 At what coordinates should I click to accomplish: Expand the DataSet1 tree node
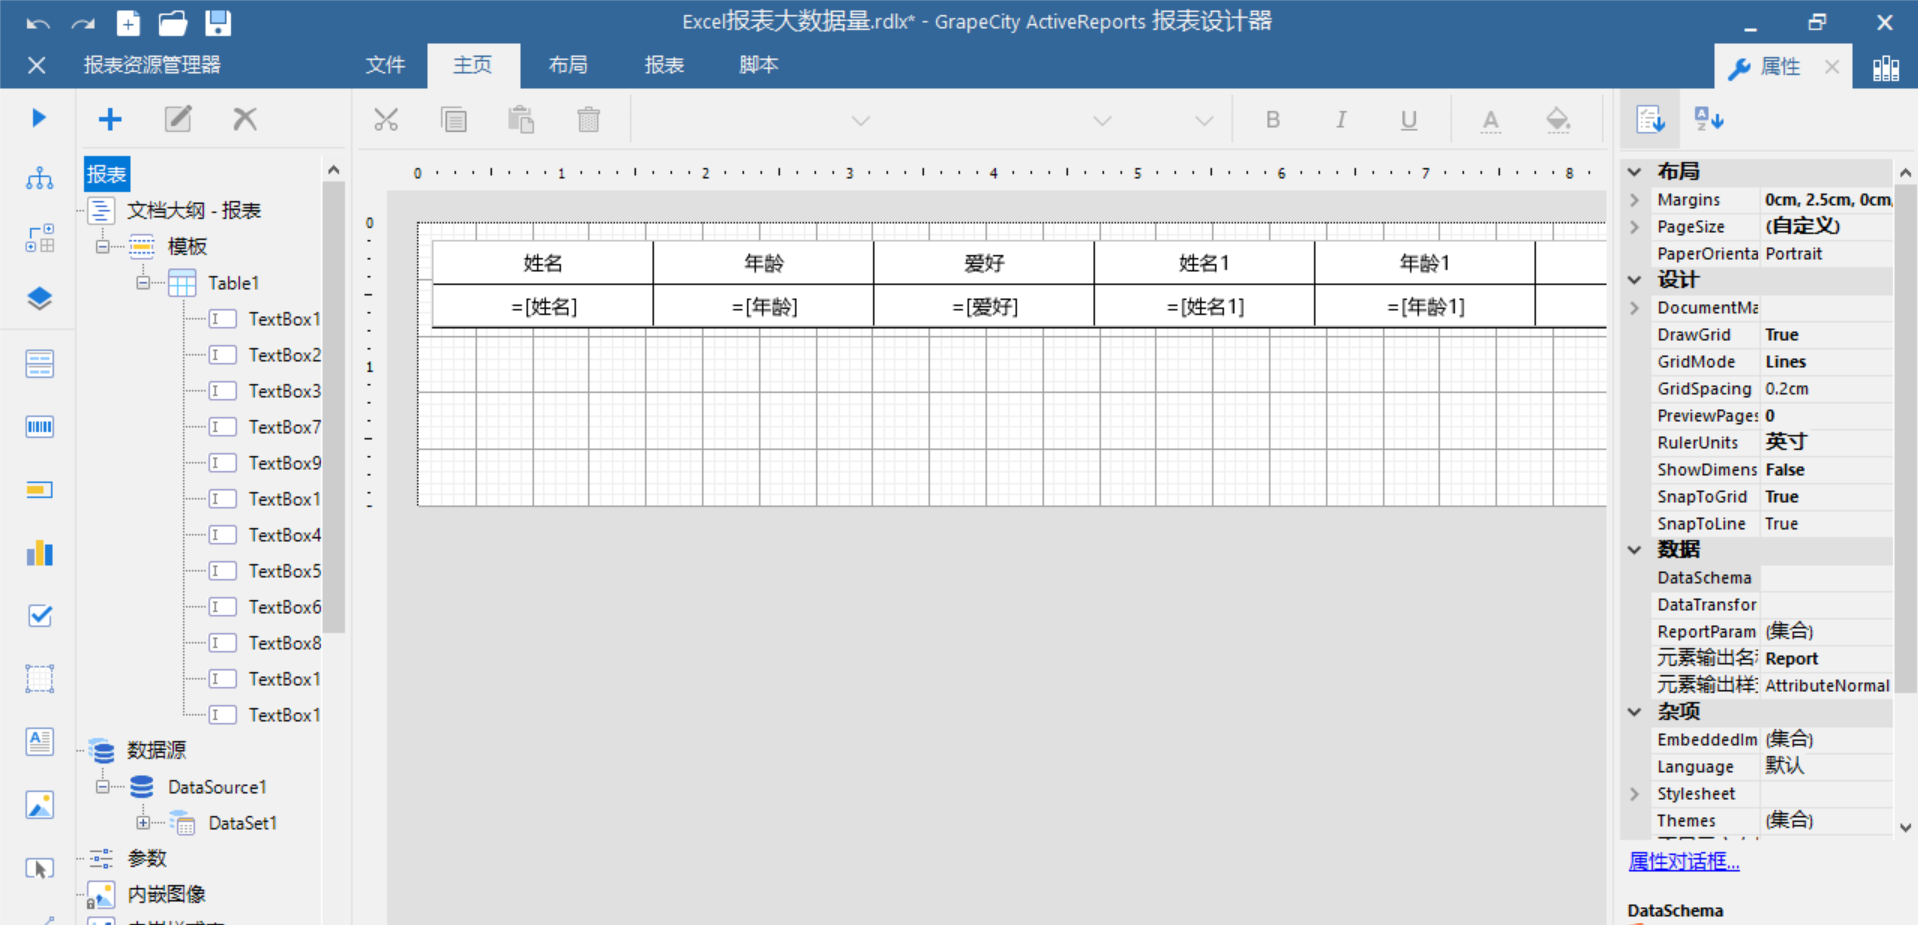pyautogui.click(x=144, y=822)
